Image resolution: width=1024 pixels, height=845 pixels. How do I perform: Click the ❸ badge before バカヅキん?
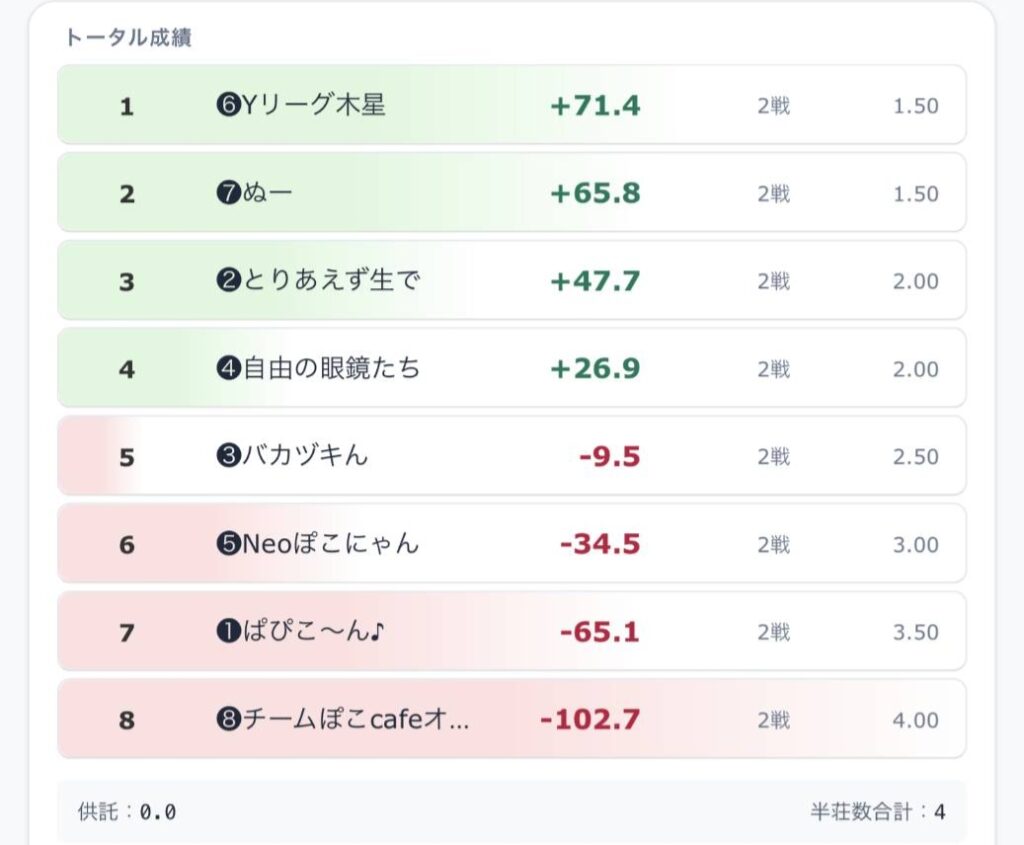(x=227, y=457)
